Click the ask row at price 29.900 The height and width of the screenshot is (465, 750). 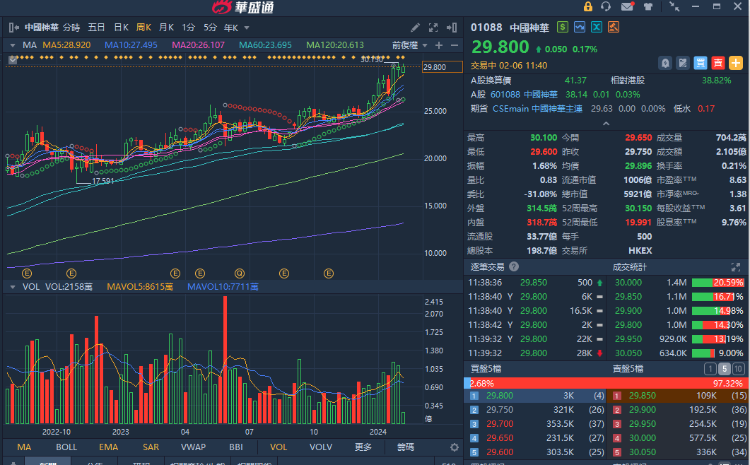pyautogui.click(x=678, y=410)
